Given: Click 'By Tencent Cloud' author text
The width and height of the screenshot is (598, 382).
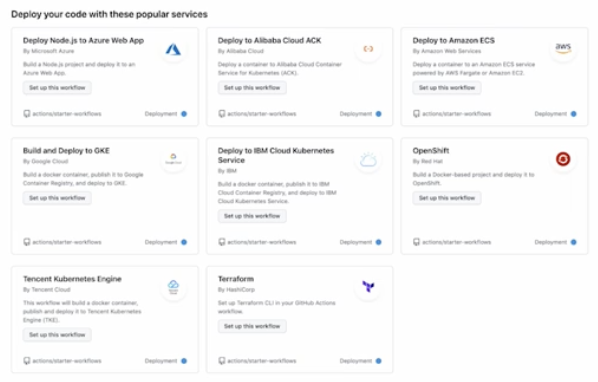Looking at the screenshot, I should [47, 289].
